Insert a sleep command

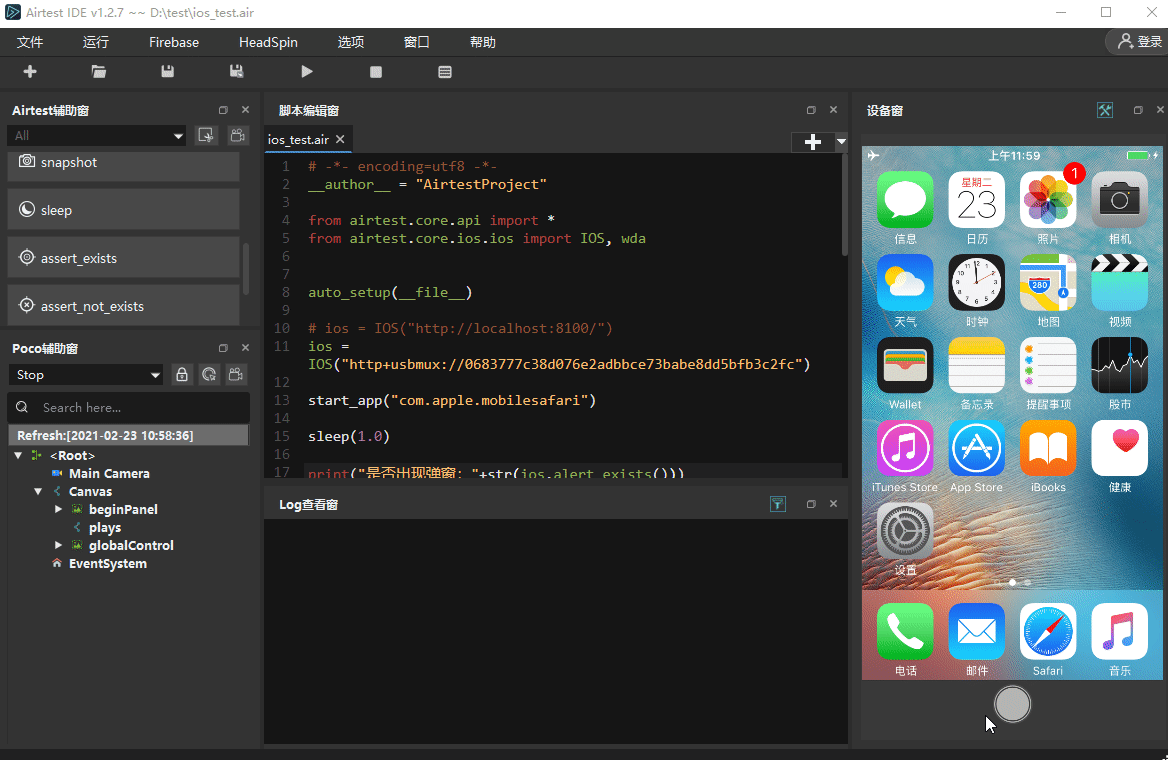124,210
